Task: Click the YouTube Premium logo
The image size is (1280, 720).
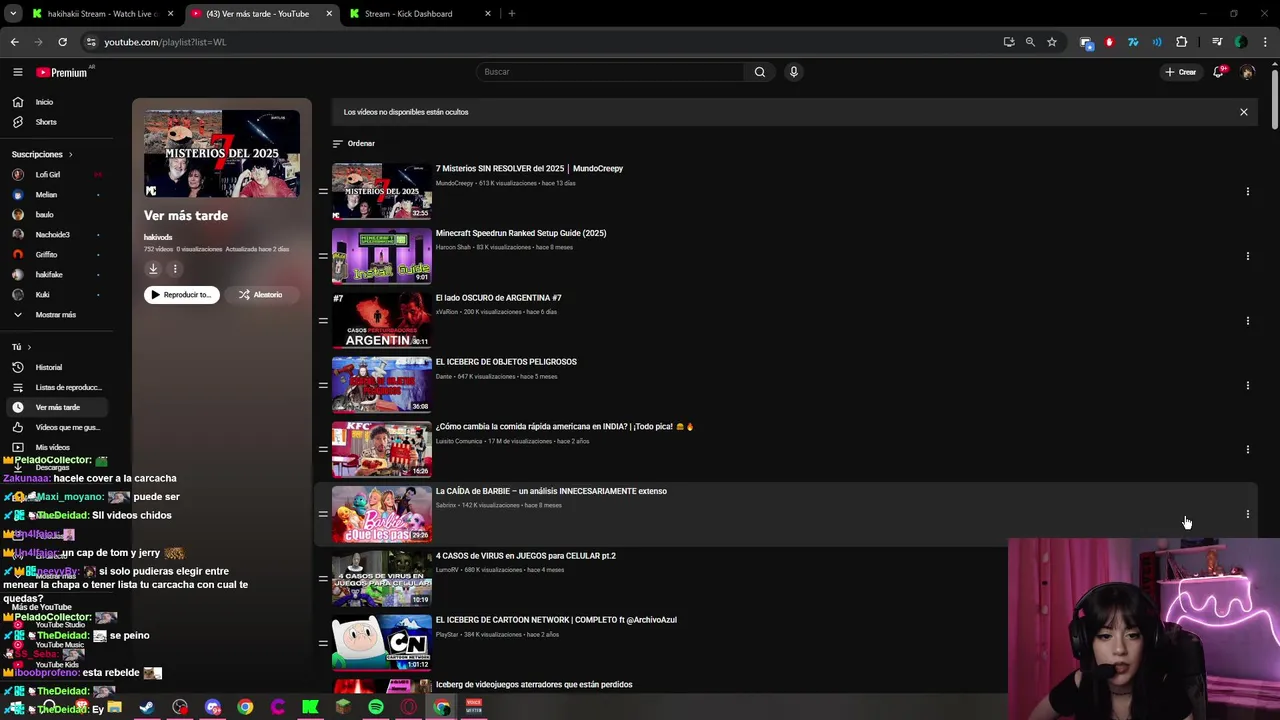Action: pos(62,72)
